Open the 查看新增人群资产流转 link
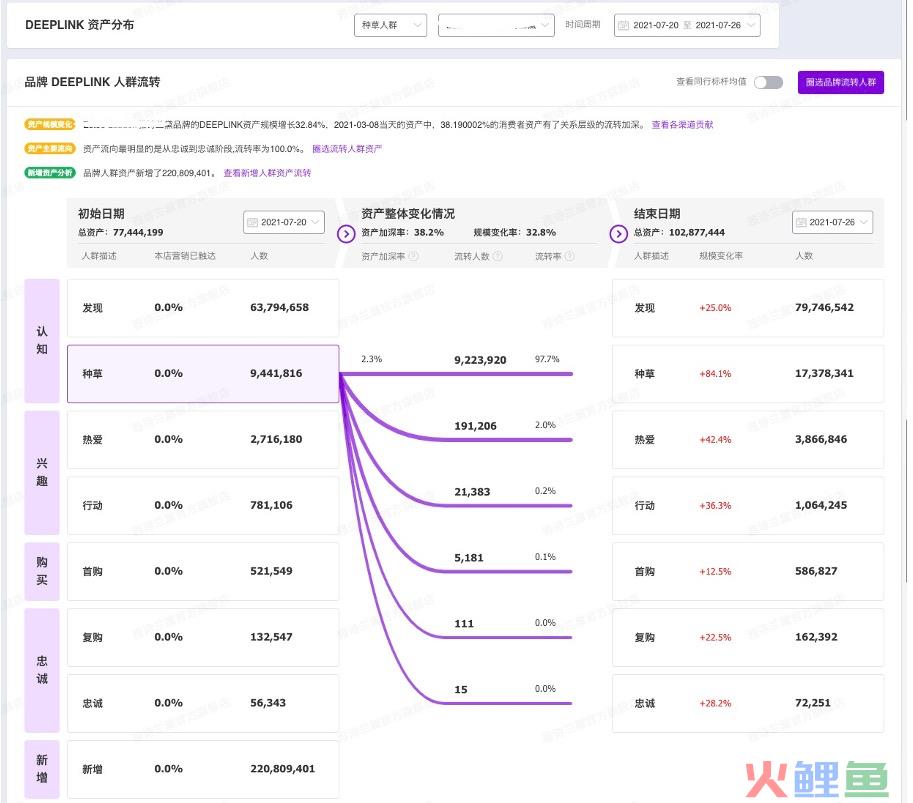913x803 pixels. (267, 173)
